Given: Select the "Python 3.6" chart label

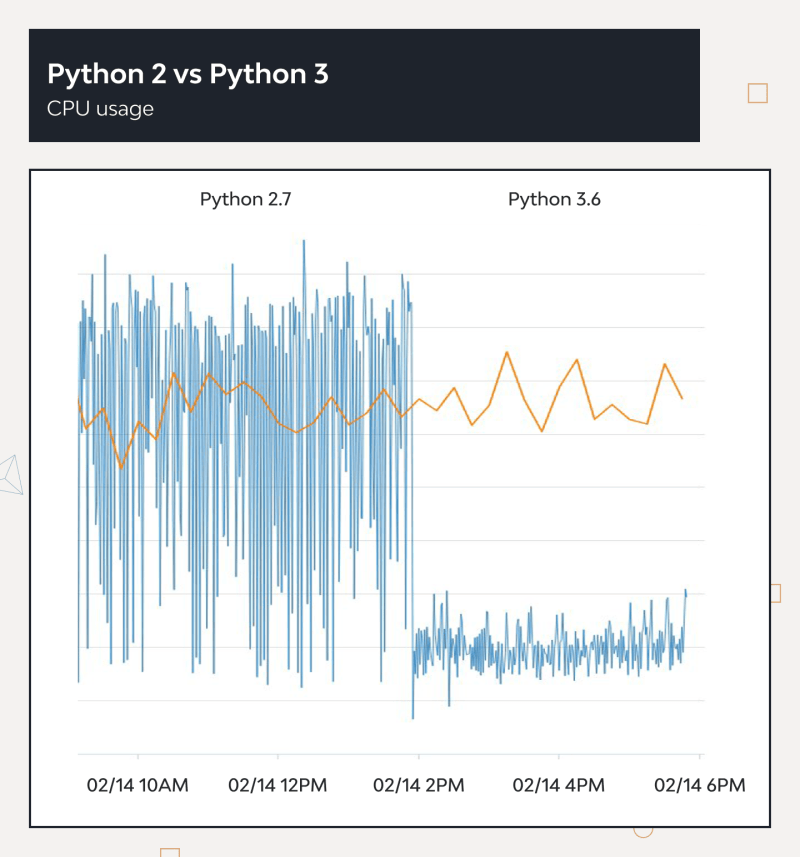Looking at the screenshot, I should click(x=554, y=199).
